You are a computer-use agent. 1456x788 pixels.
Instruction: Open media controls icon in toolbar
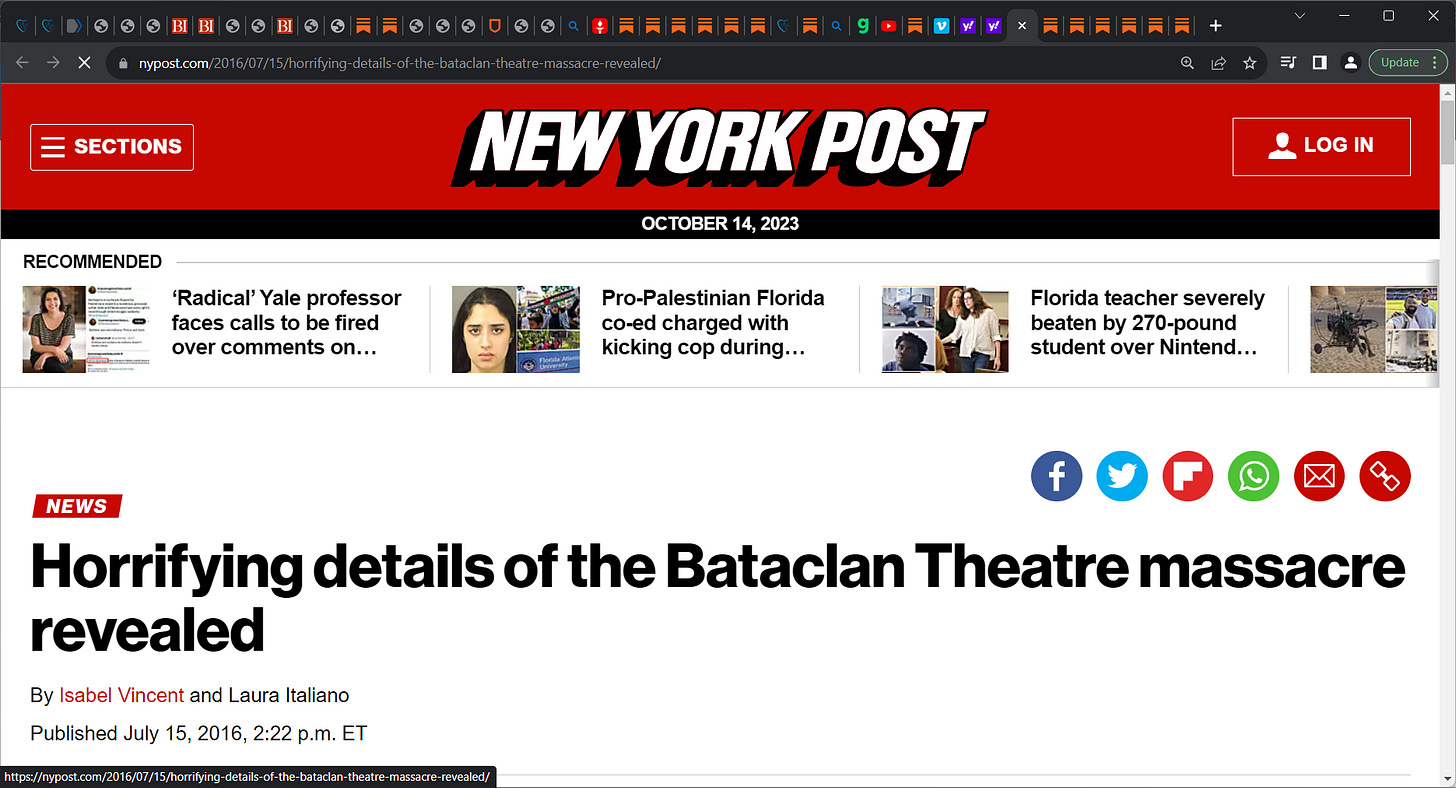(x=1288, y=62)
